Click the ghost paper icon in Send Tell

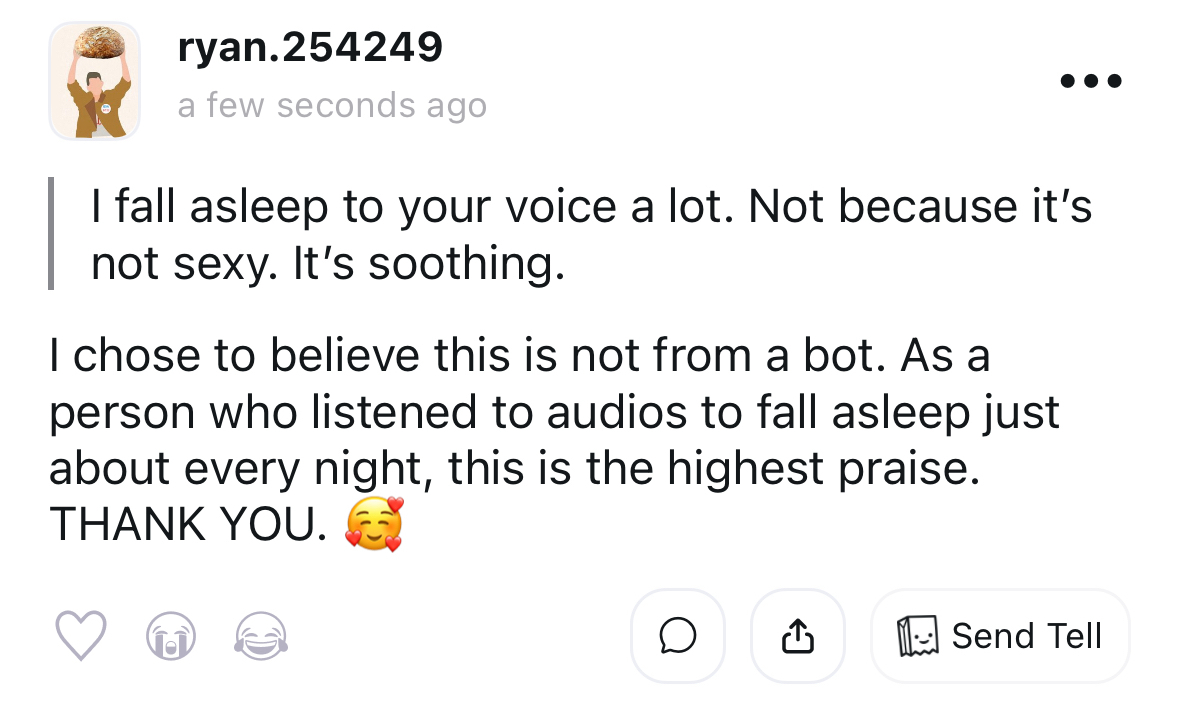[919, 636]
